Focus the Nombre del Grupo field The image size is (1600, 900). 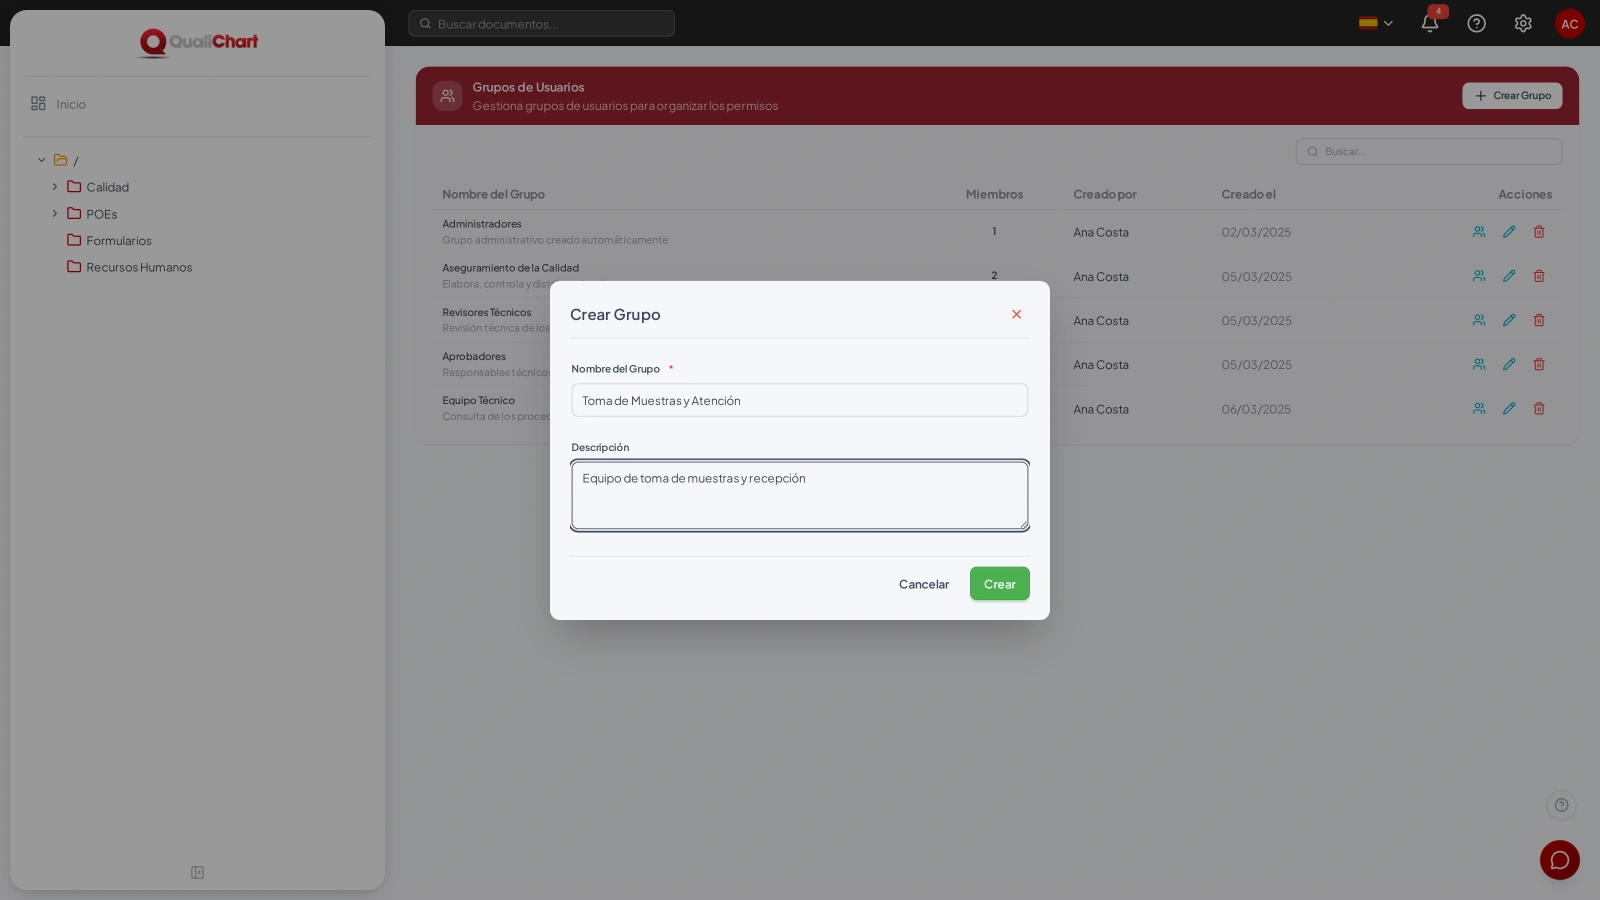click(800, 400)
